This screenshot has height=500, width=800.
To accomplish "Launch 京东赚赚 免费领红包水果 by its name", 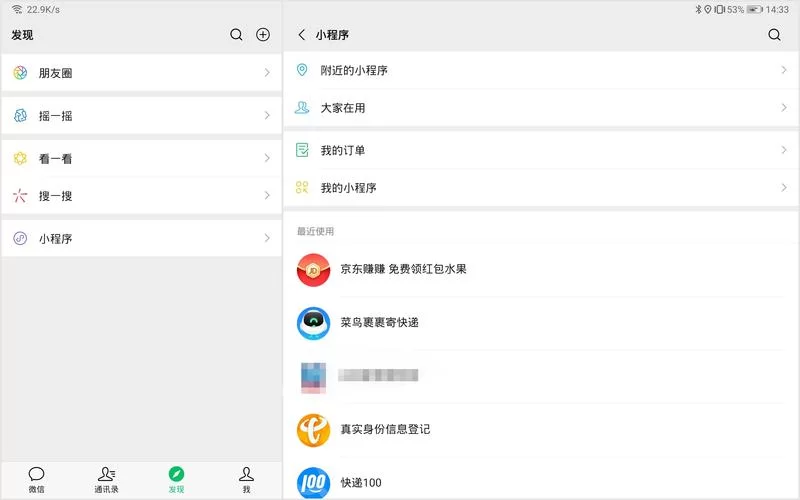I will pyautogui.click(x=404, y=269).
